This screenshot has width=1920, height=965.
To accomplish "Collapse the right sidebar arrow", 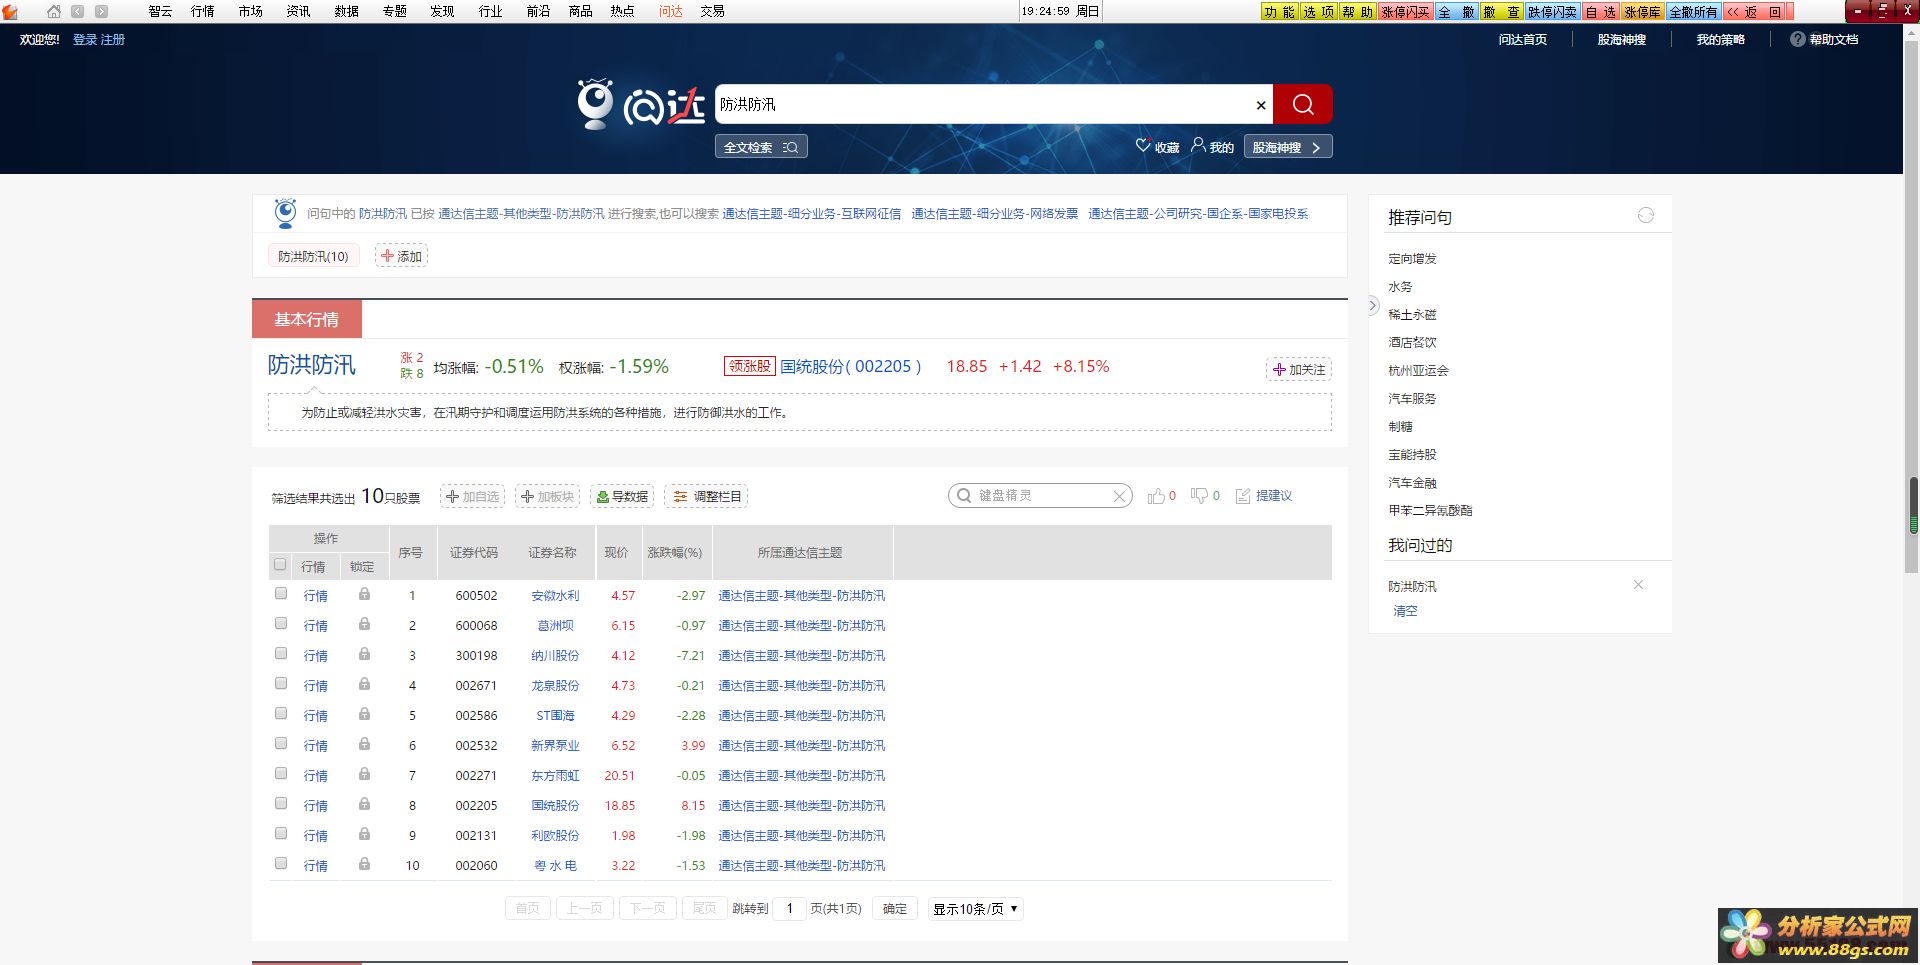I will pyautogui.click(x=1373, y=306).
